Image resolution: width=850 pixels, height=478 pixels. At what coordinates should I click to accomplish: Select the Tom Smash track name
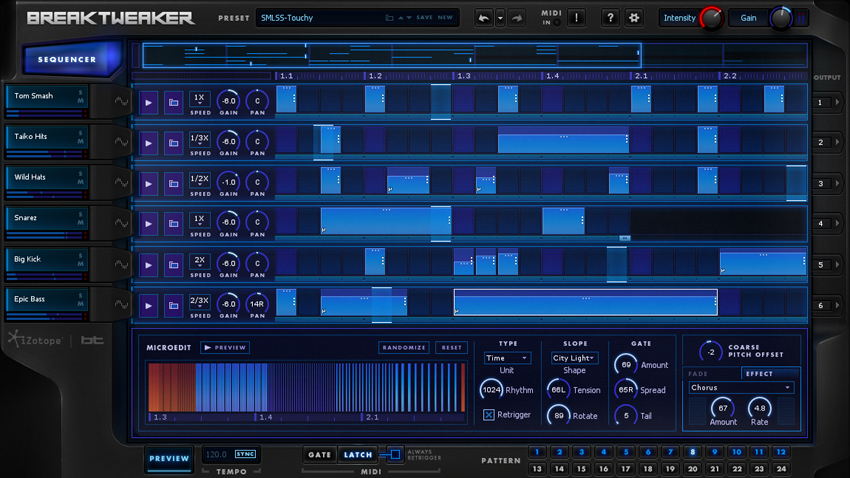tap(34, 96)
